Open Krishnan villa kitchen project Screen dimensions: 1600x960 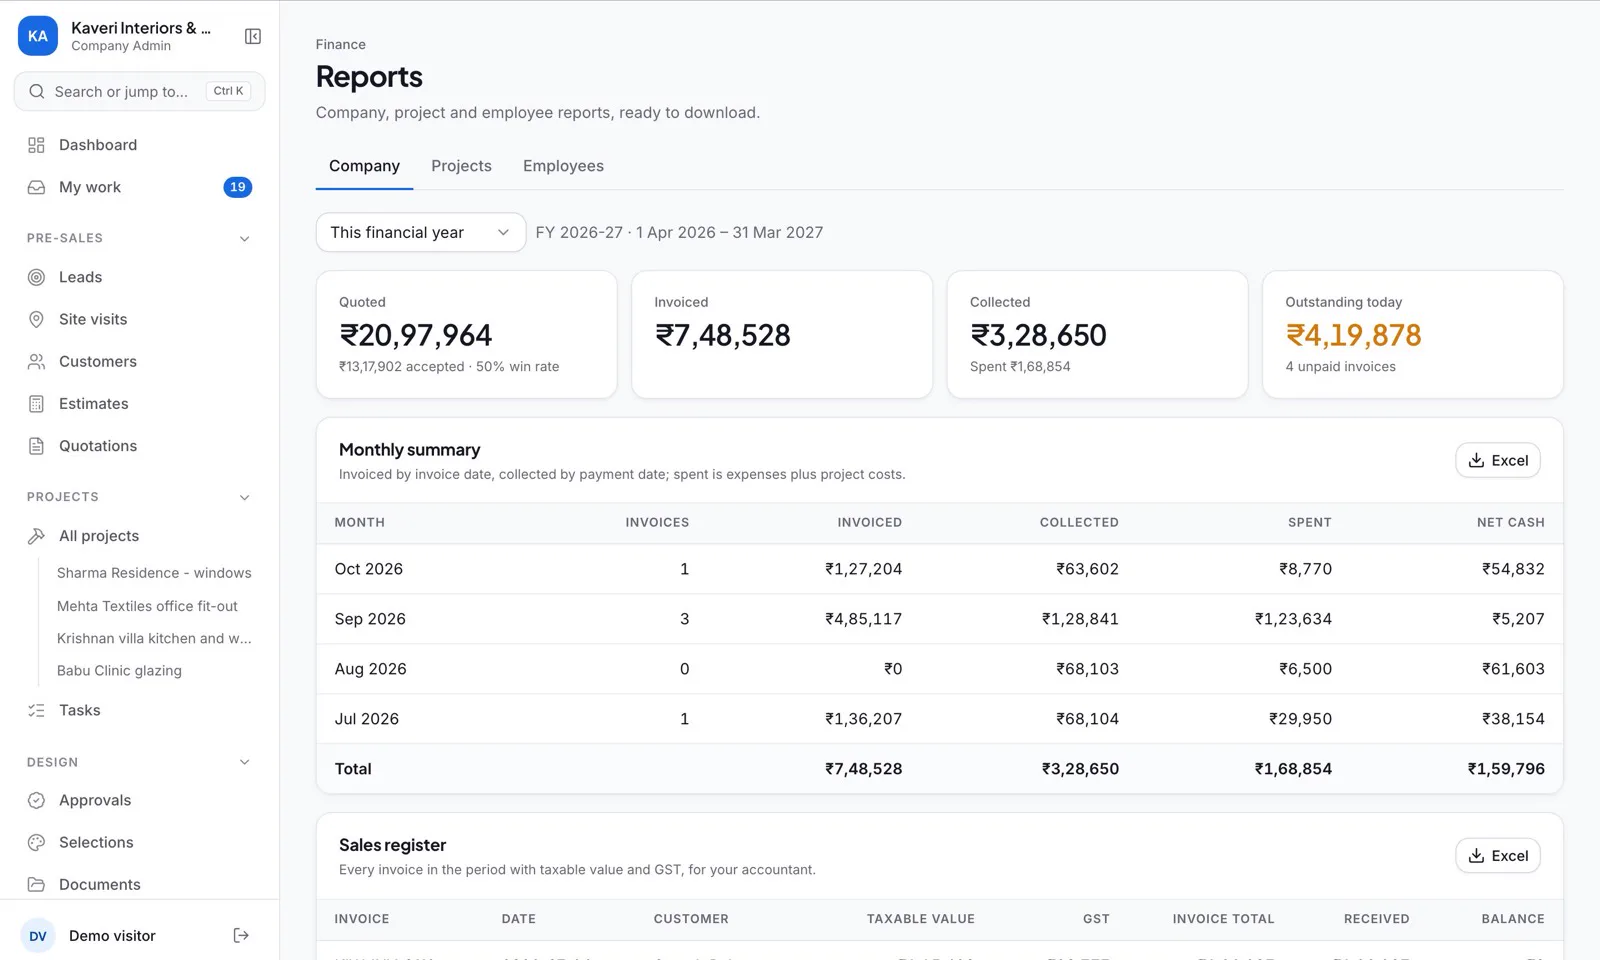point(154,638)
